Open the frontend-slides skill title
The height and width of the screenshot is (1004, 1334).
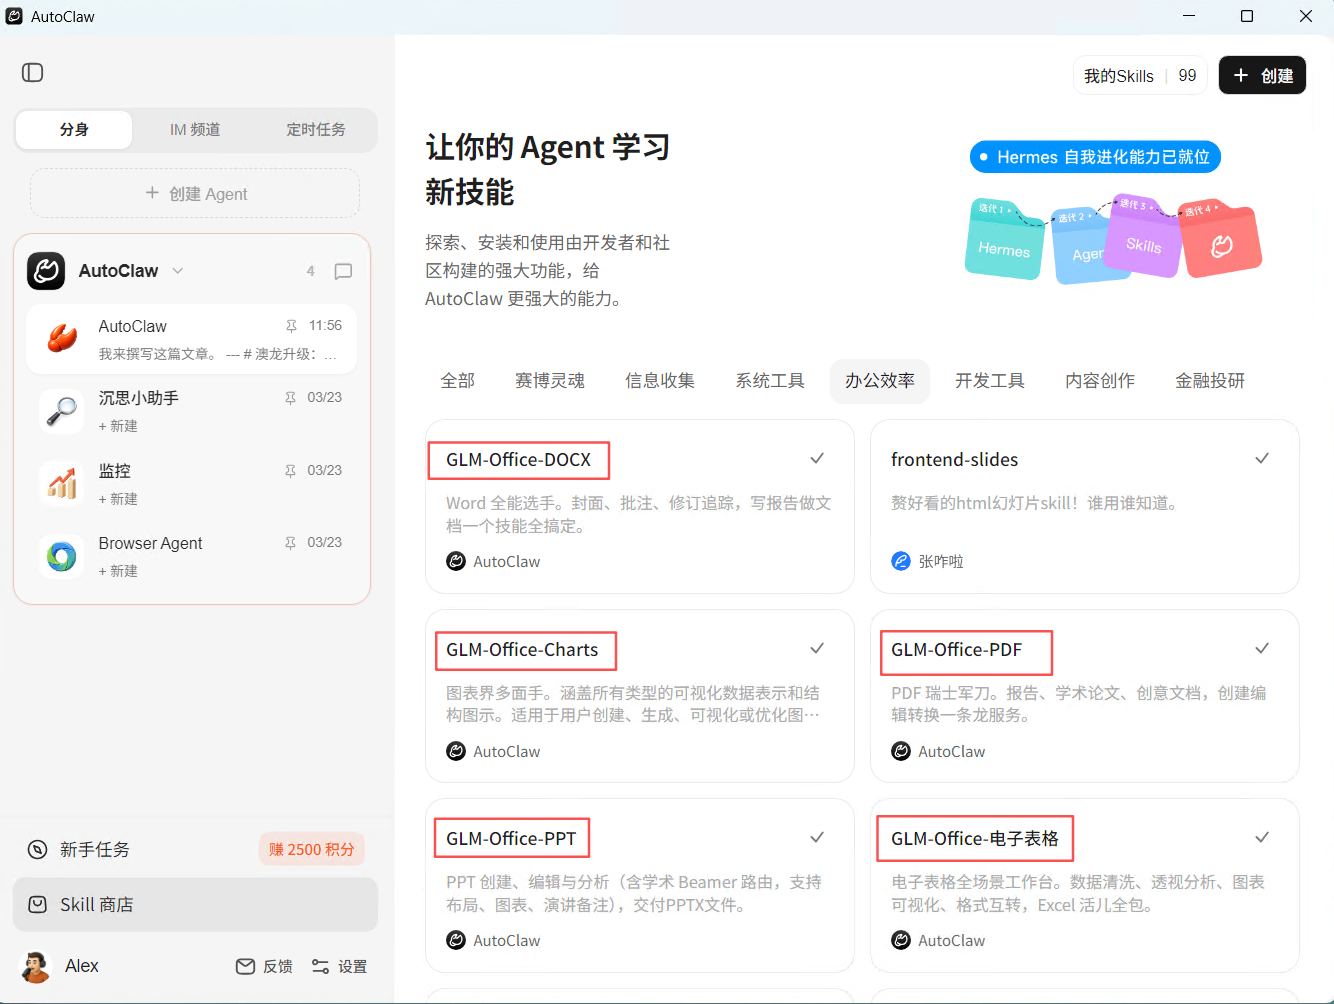955,460
